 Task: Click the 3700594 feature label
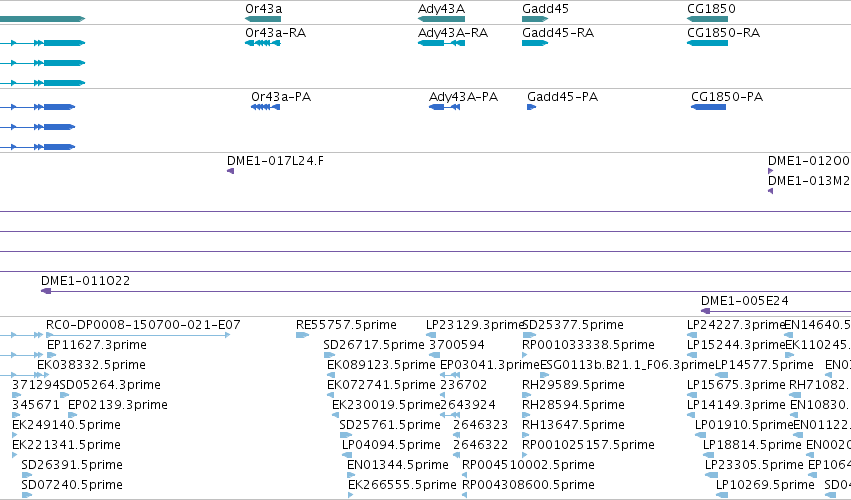point(456,345)
